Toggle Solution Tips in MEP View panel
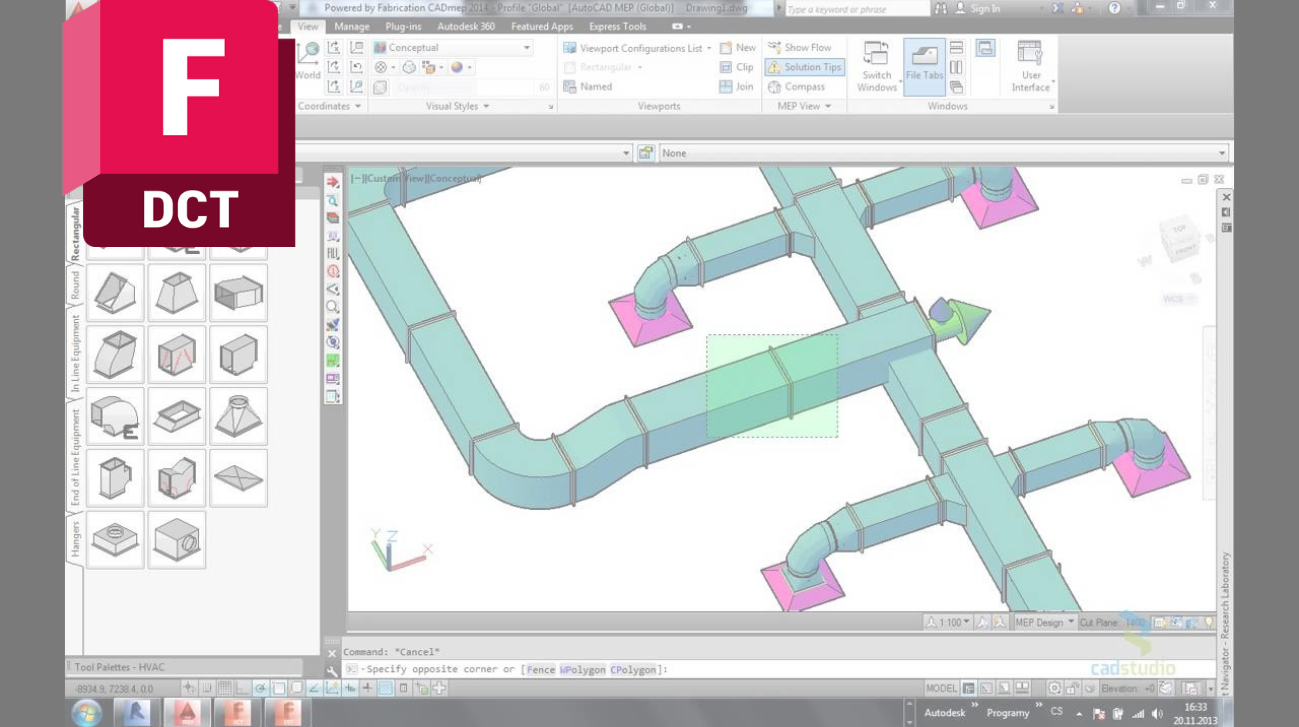Screen dimensions: 1299x727 pos(805,67)
